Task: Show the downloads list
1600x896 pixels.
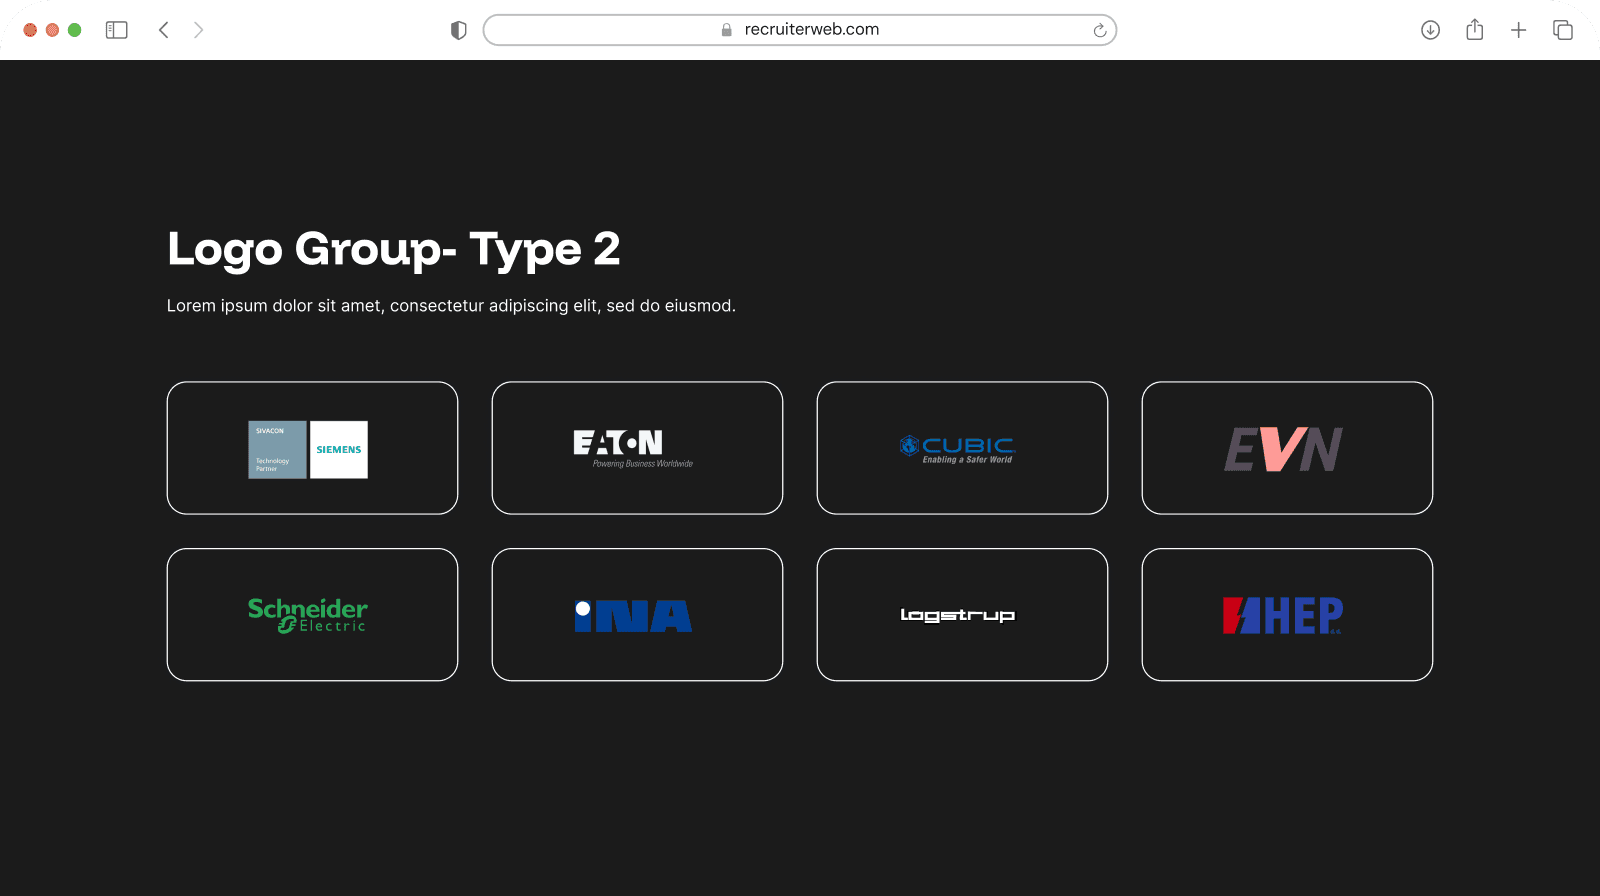Action: pos(1430,30)
